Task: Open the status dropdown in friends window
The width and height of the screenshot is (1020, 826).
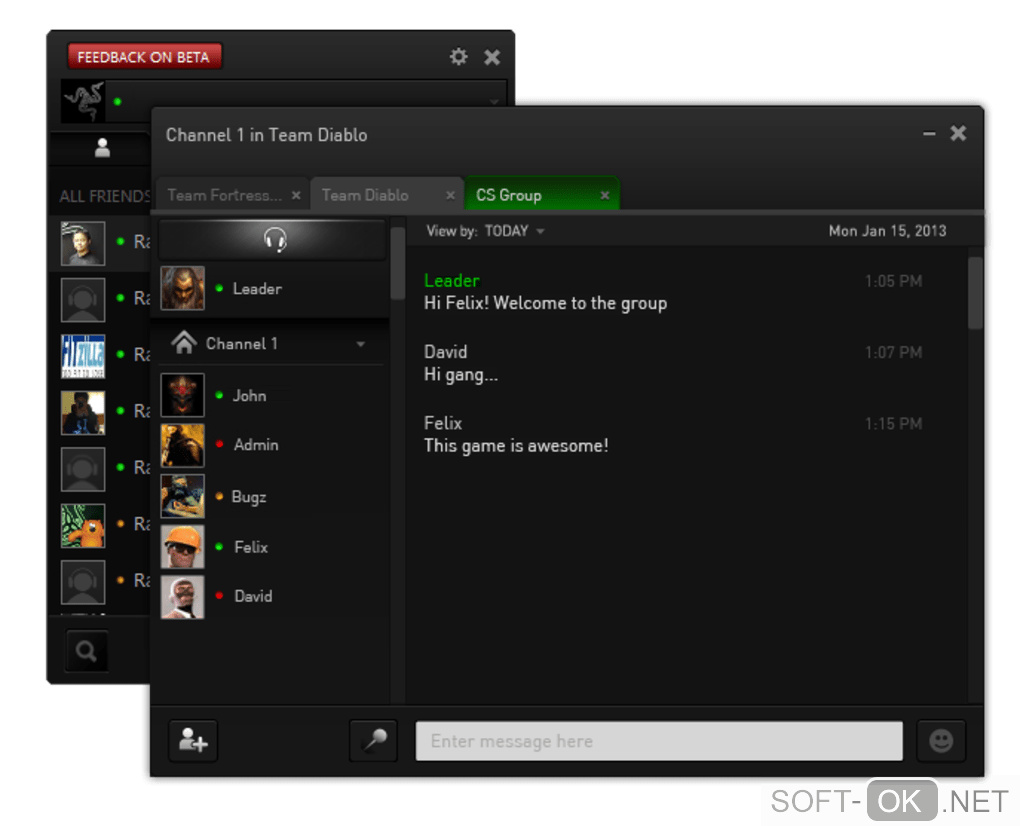Action: [x=494, y=101]
